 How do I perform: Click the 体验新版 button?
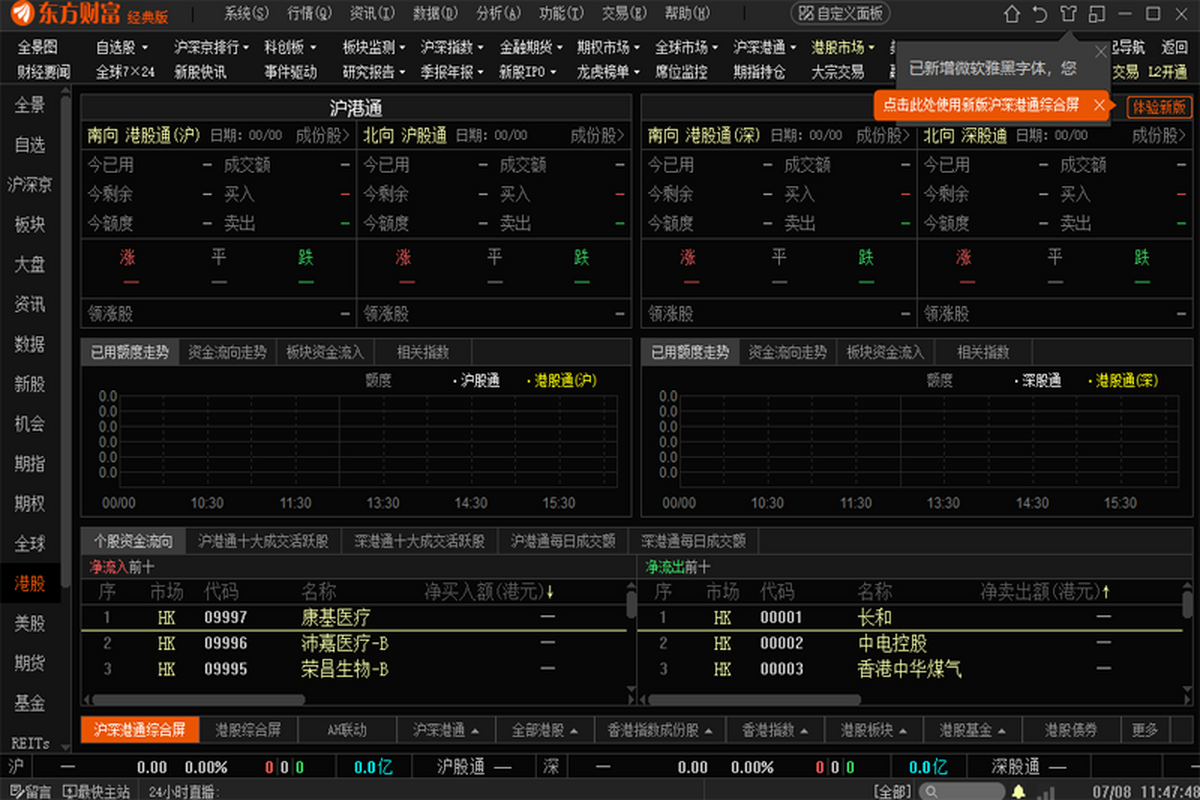(x=1159, y=106)
